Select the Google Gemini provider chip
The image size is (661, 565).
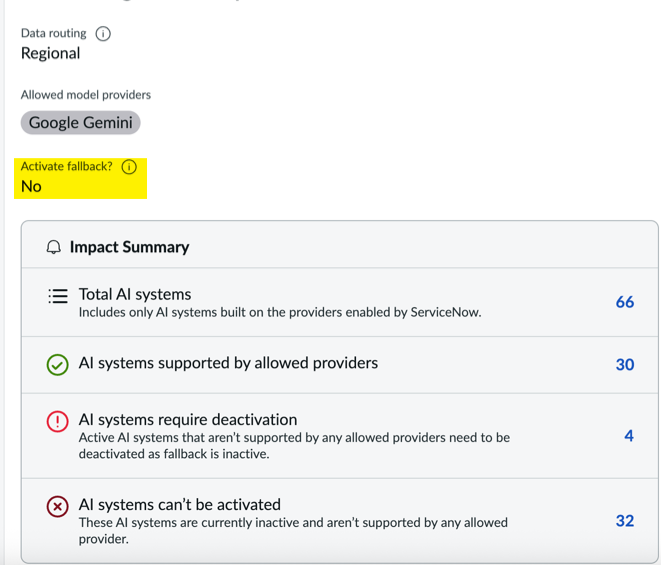(x=81, y=123)
